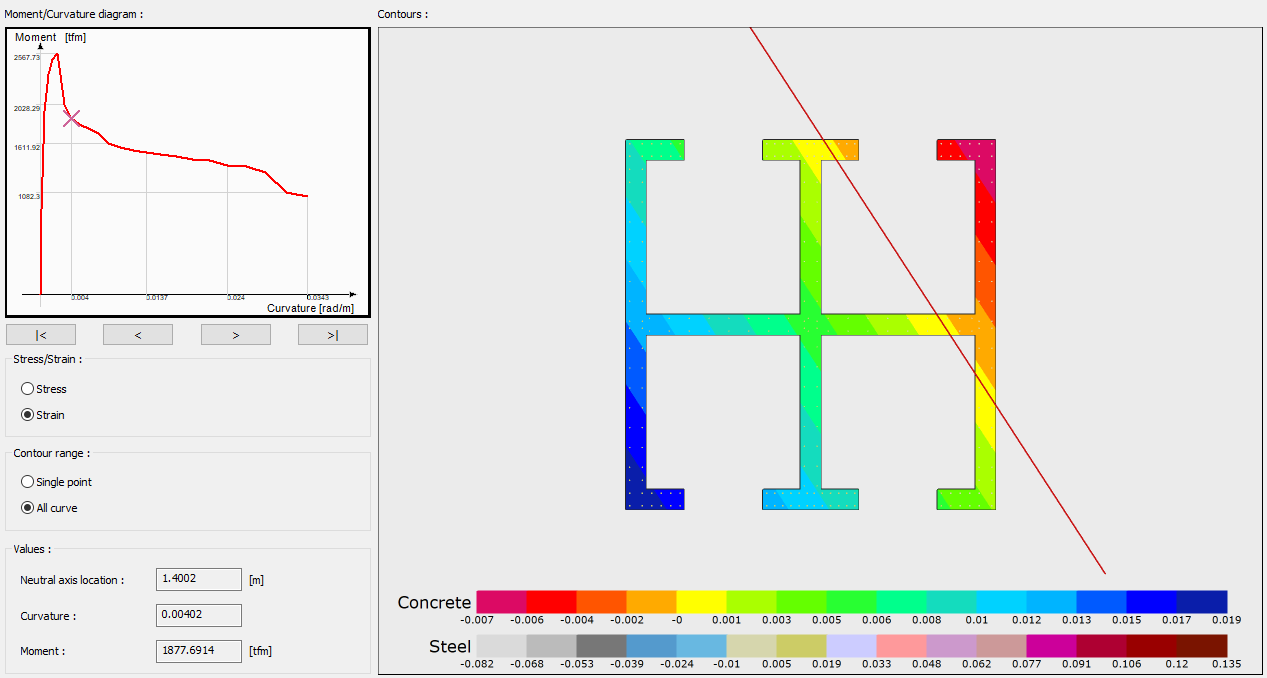The height and width of the screenshot is (678, 1267).
Task: Click the pink X marker on the moment curve
Action: pos(70,118)
